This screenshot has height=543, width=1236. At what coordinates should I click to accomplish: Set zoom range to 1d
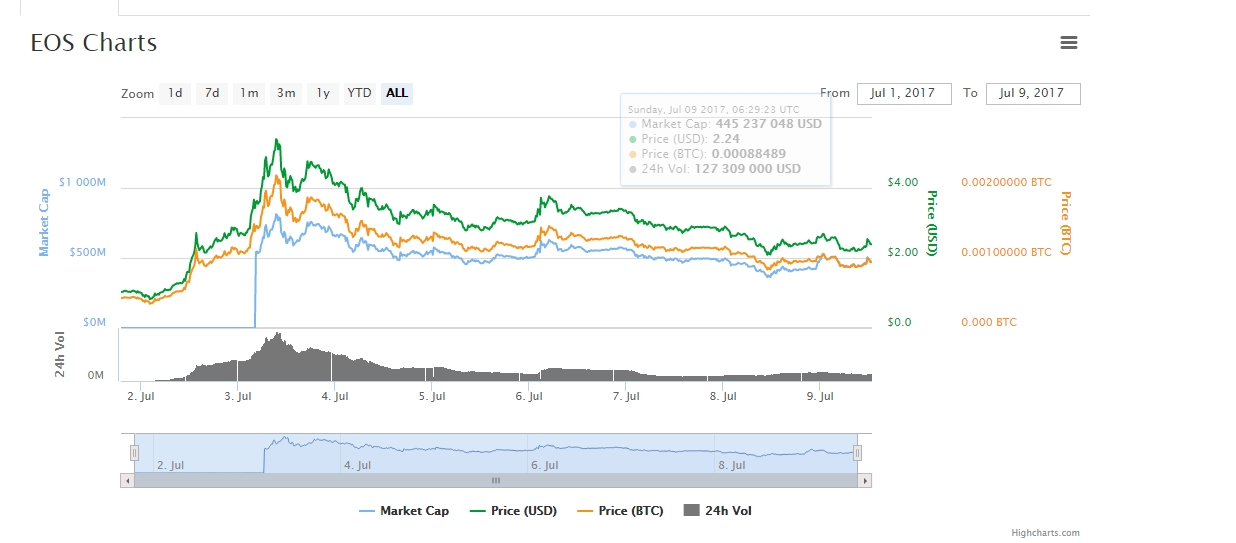tap(175, 93)
